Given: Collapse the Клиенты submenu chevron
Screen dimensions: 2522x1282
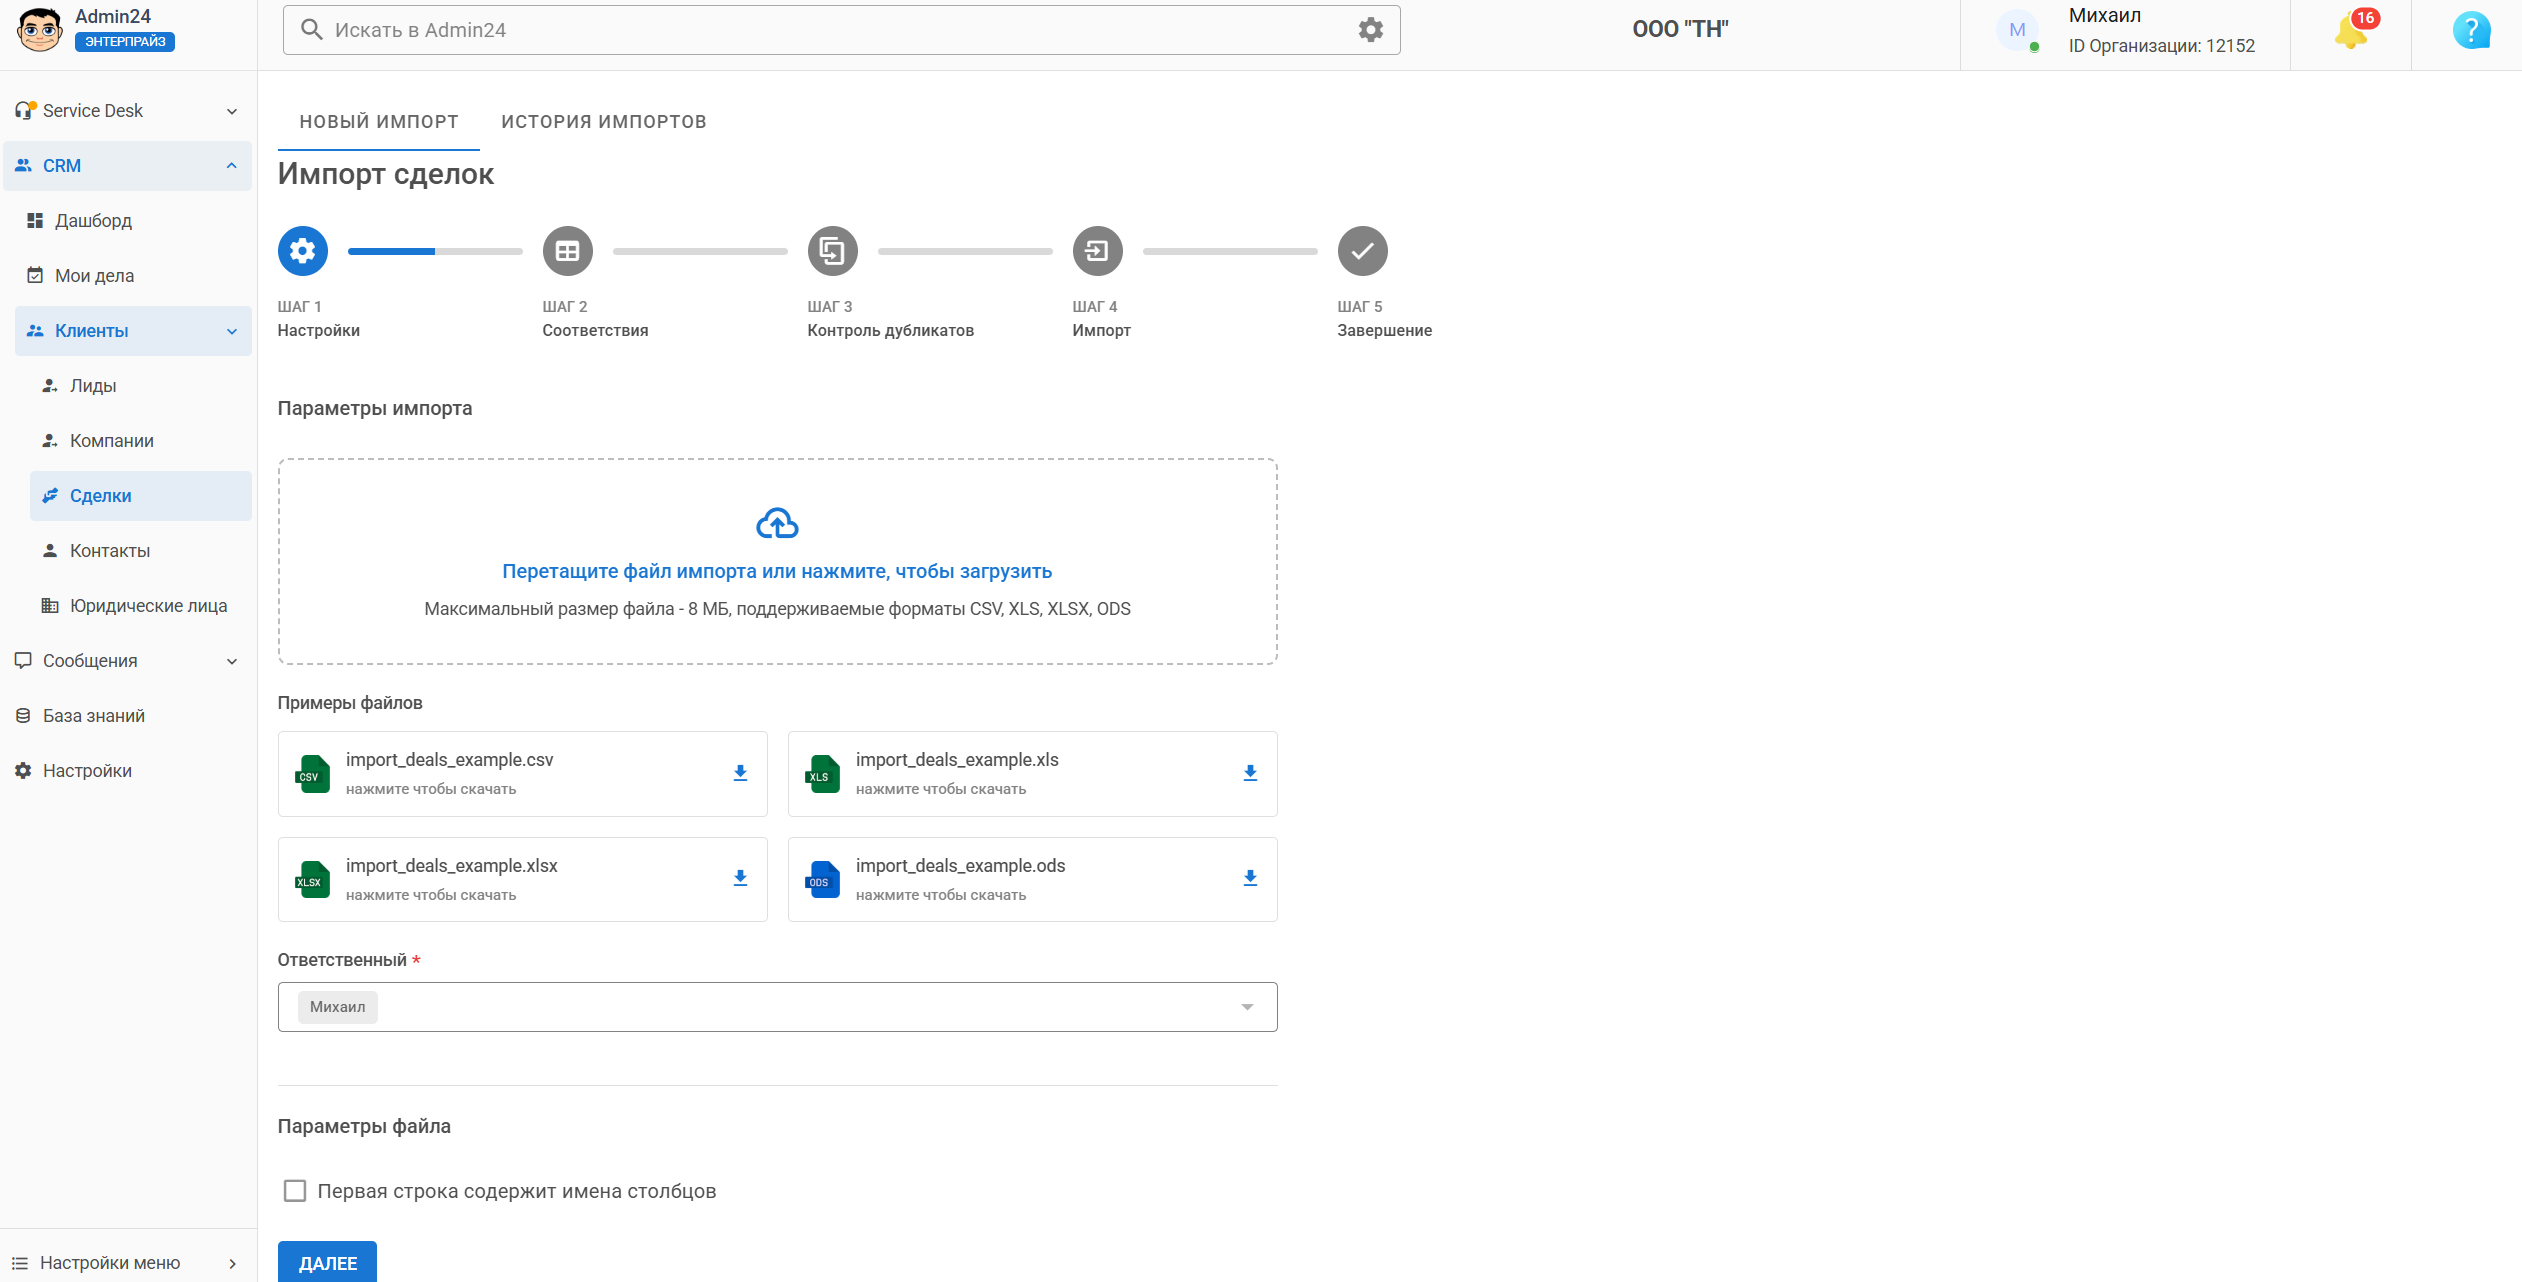Looking at the screenshot, I should [x=232, y=331].
